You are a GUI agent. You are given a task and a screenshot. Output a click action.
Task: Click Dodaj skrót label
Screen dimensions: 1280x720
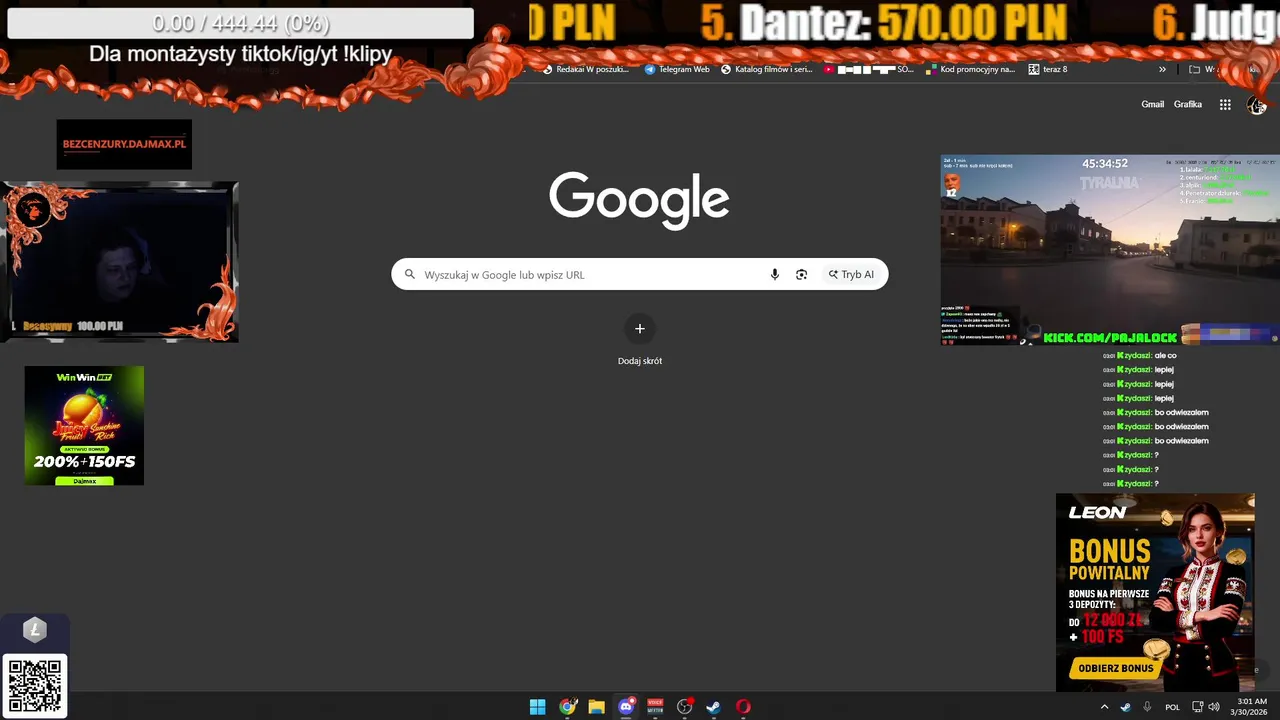point(640,361)
